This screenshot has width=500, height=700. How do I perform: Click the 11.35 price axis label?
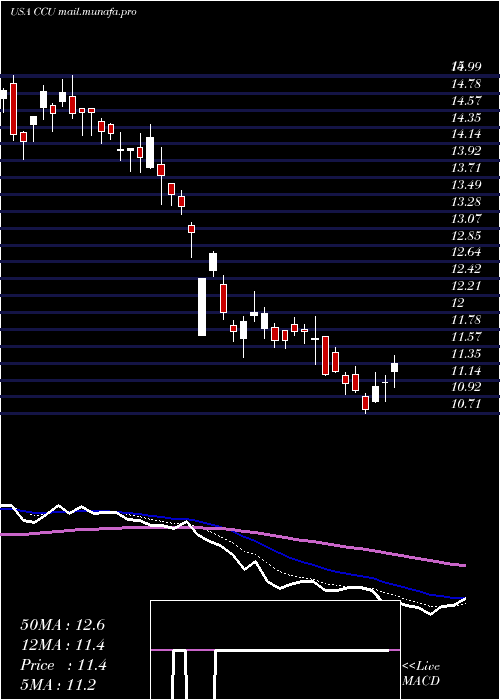click(x=466, y=354)
